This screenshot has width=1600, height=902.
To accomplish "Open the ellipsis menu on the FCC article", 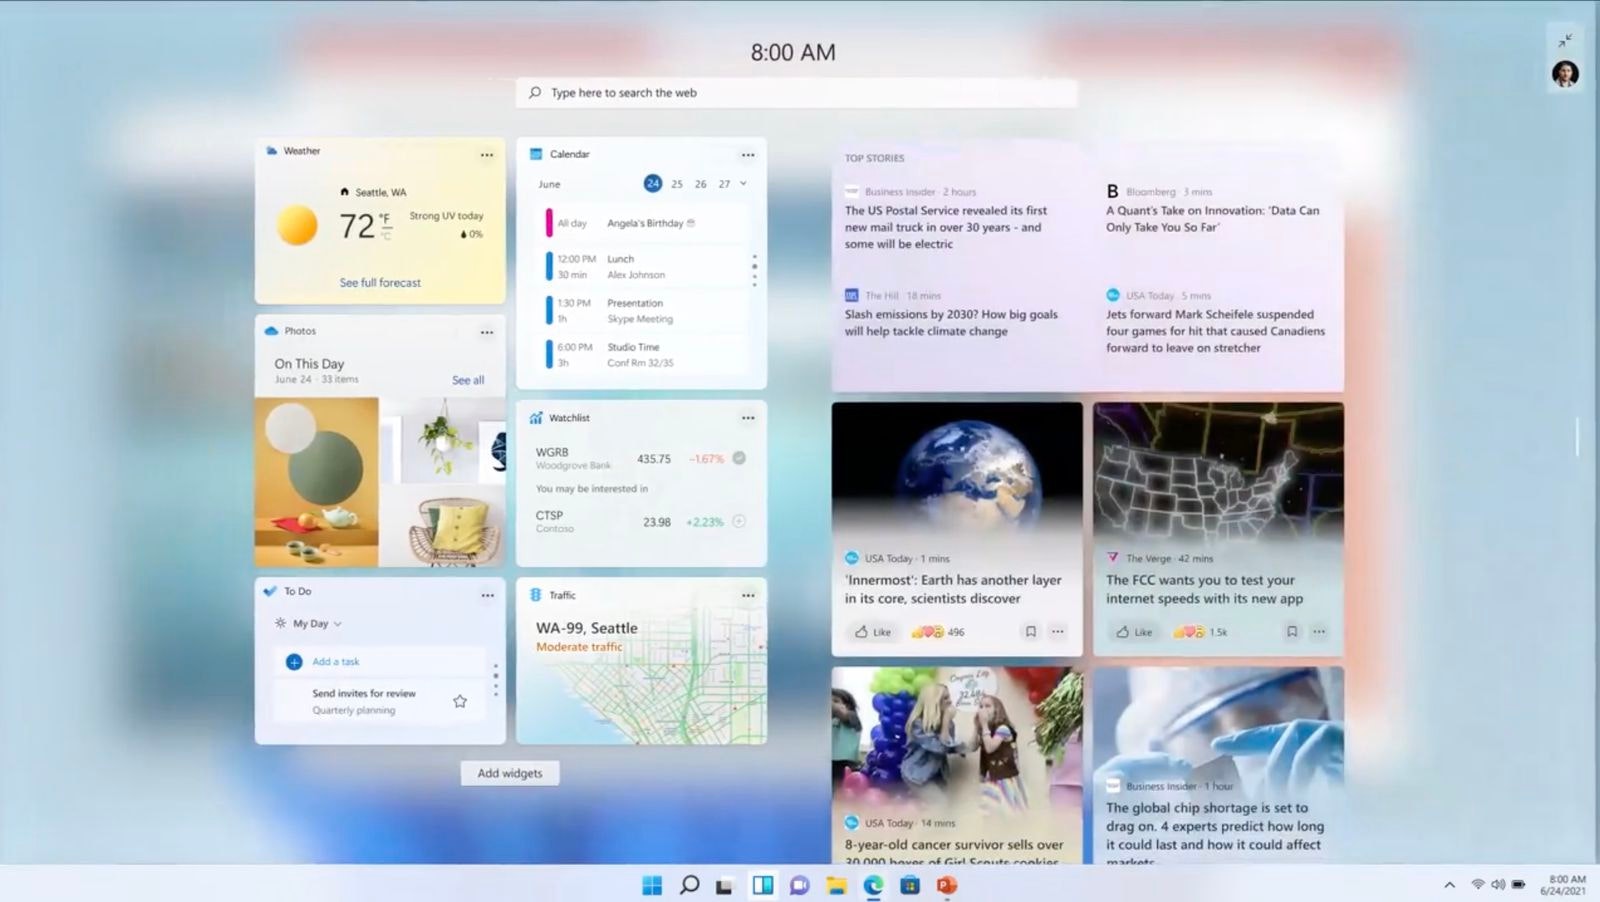I will [1319, 631].
